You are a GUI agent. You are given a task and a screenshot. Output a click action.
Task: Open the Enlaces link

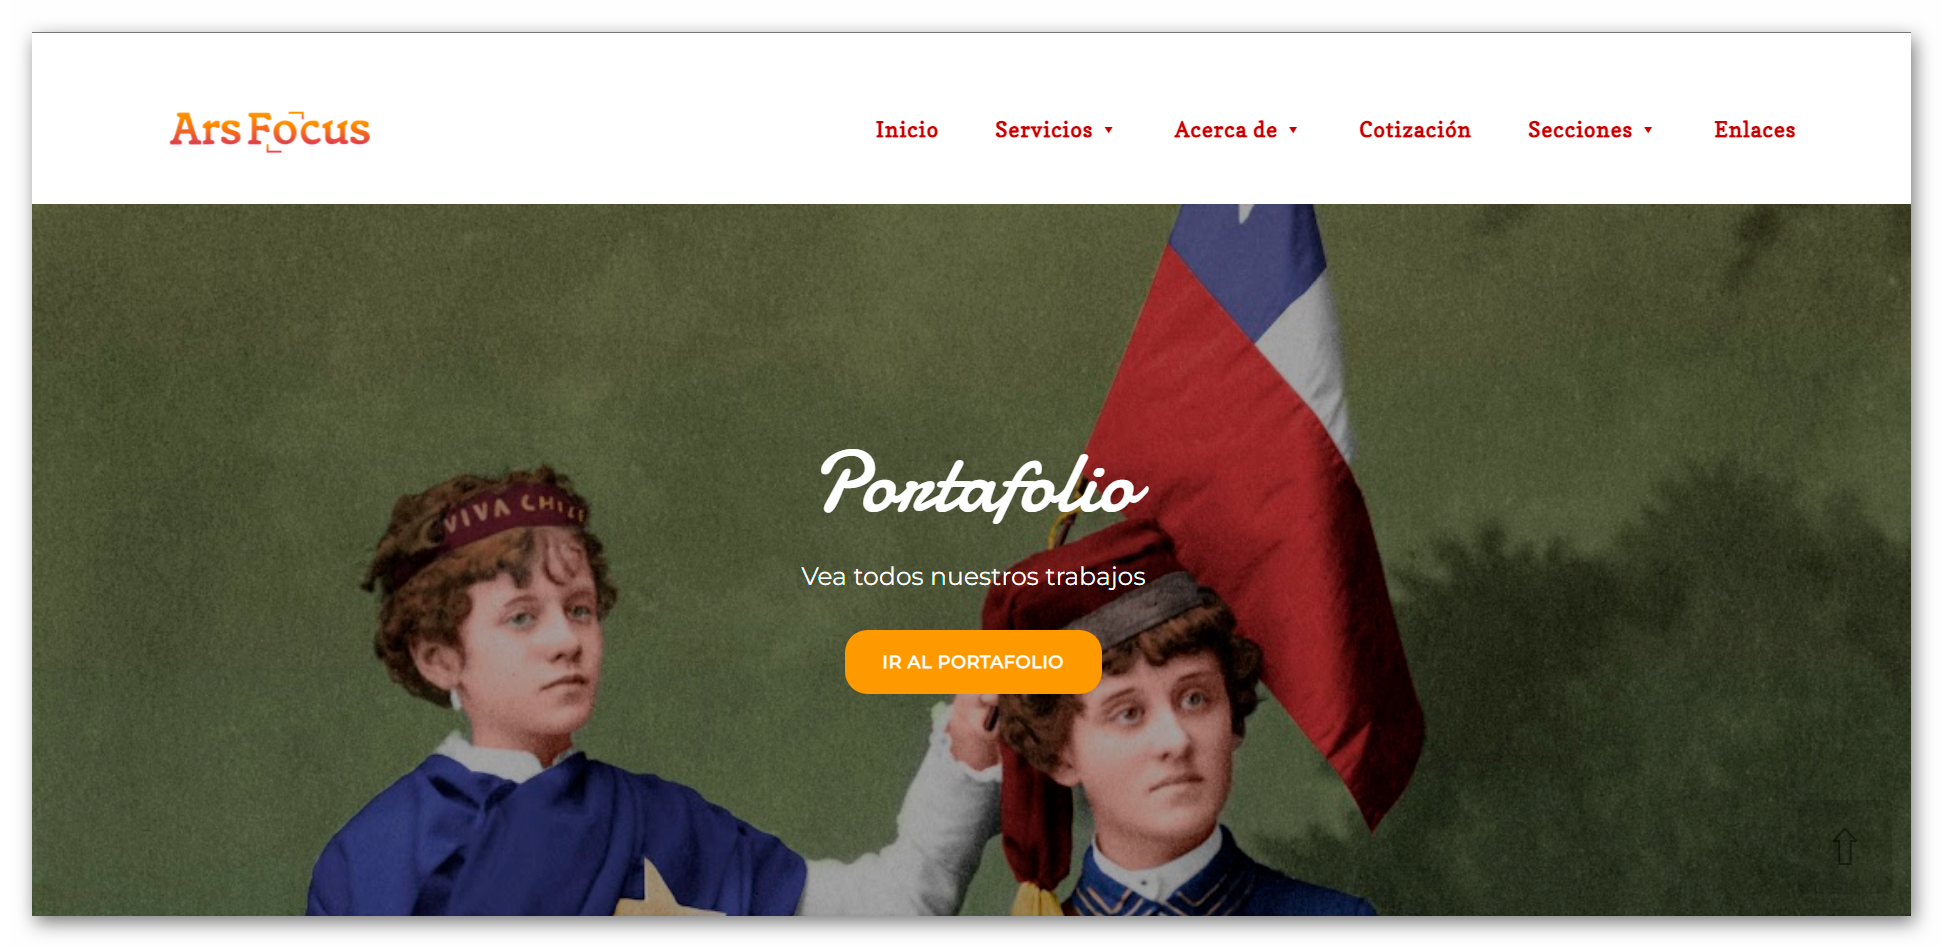(x=1754, y=130)
